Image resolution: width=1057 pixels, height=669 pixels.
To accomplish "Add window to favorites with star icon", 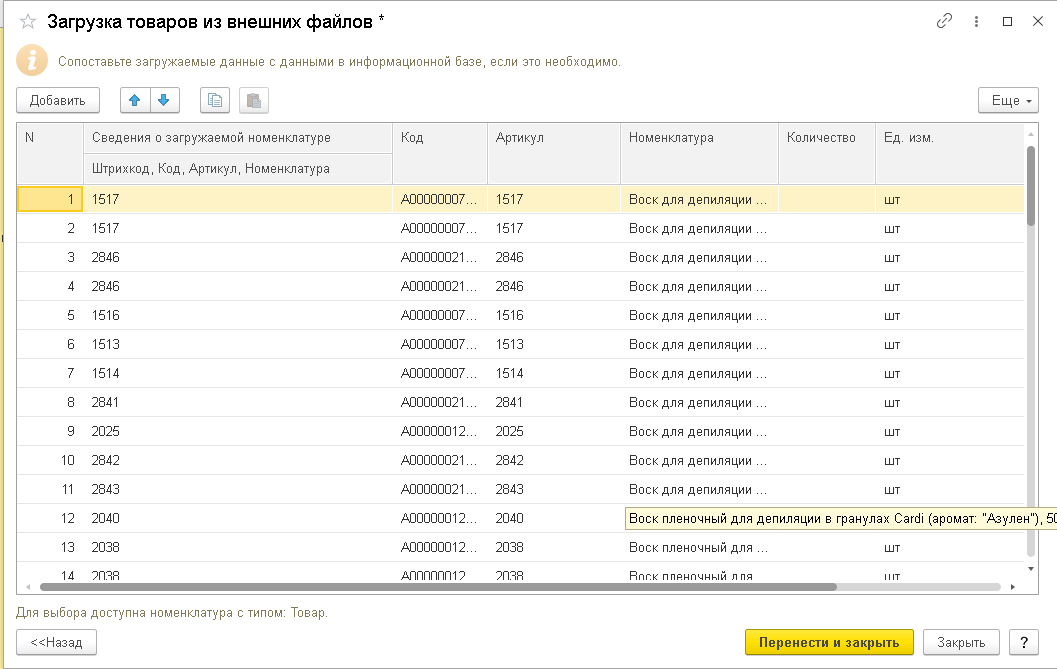I will tap(28, 22).
